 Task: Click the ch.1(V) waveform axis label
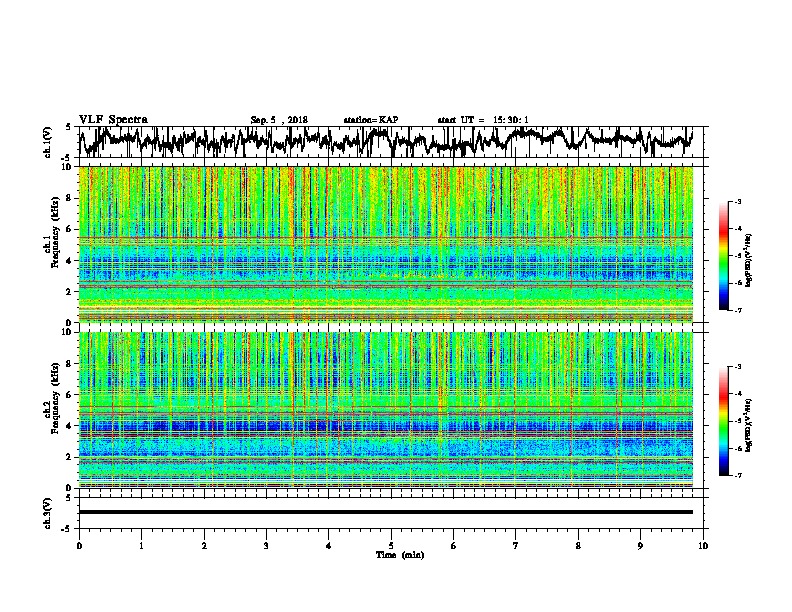(47, 142)
